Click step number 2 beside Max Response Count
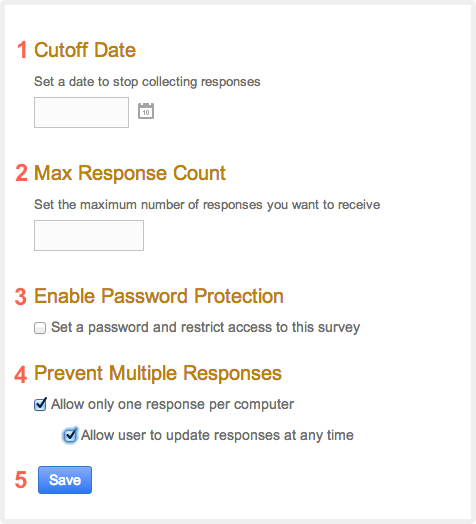This screenshot has width=476, height=524. pyautogui.click(x=21, y=173)
